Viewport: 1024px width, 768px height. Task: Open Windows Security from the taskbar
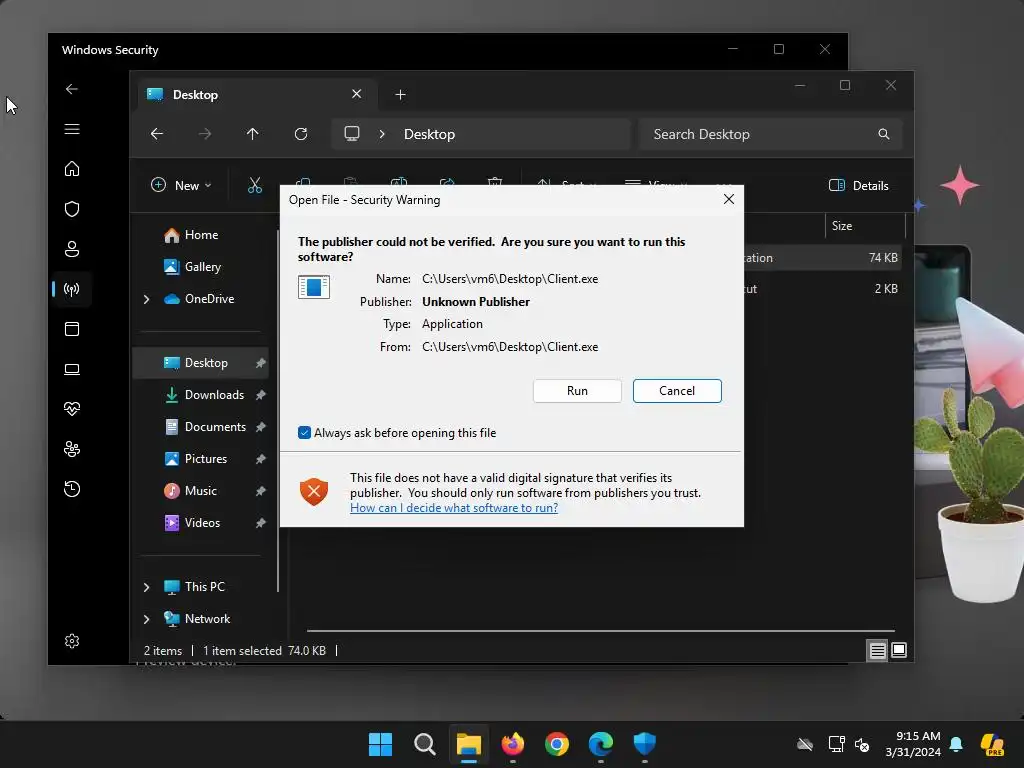pyautogui.click(x=645, y=744)
